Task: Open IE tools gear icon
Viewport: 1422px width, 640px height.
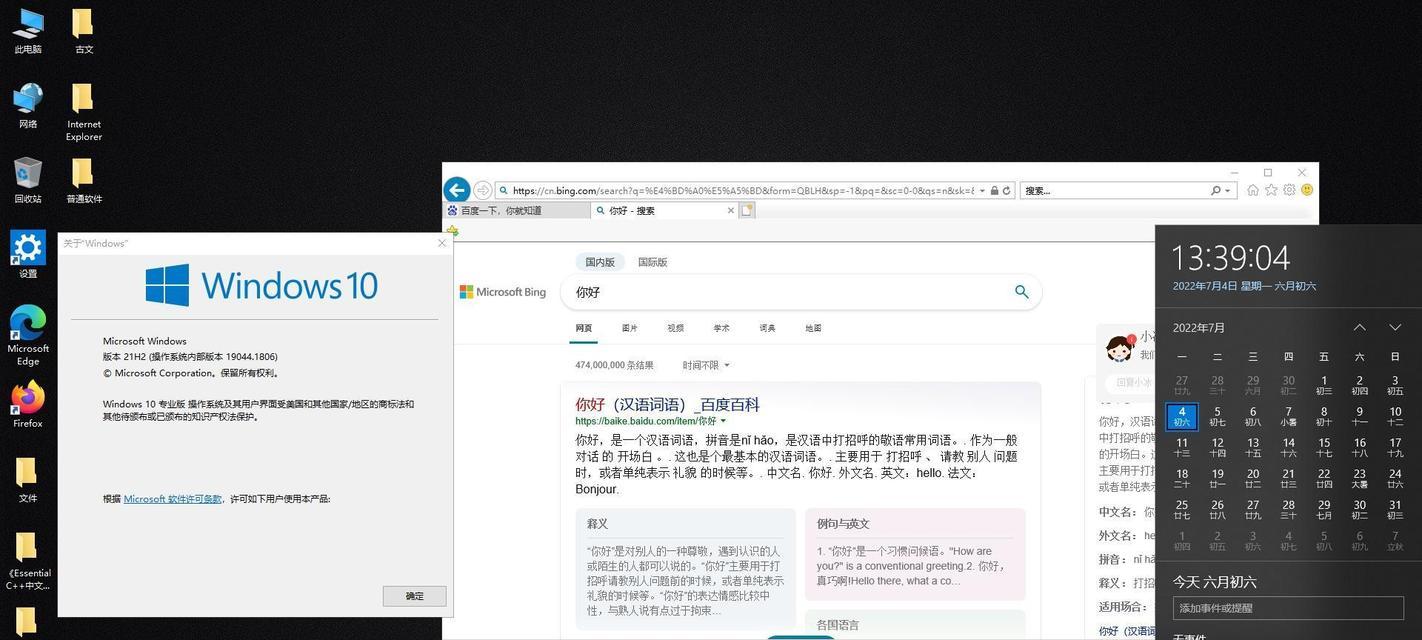Action: [1289, 190]
